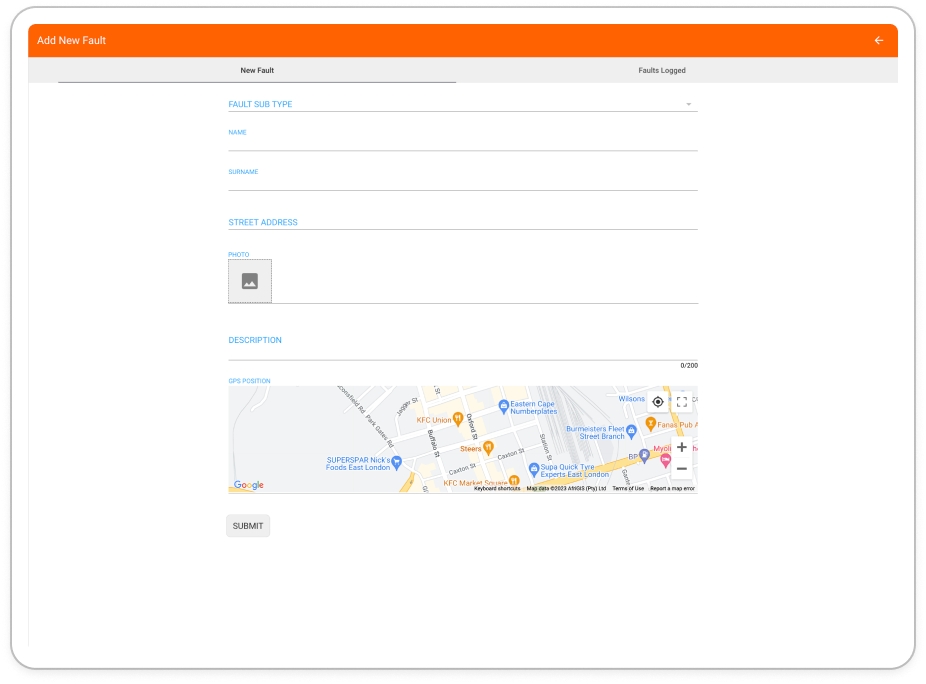Click into the Name input field
The height and width of the screenshot is (684, 926).
462,143
